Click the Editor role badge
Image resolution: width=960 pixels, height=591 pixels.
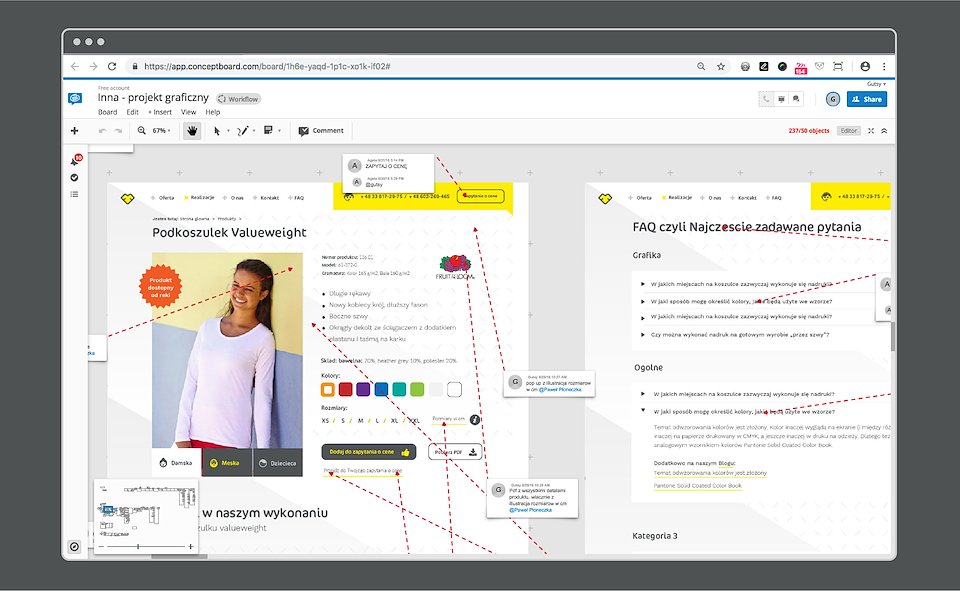tap(849, 130)
